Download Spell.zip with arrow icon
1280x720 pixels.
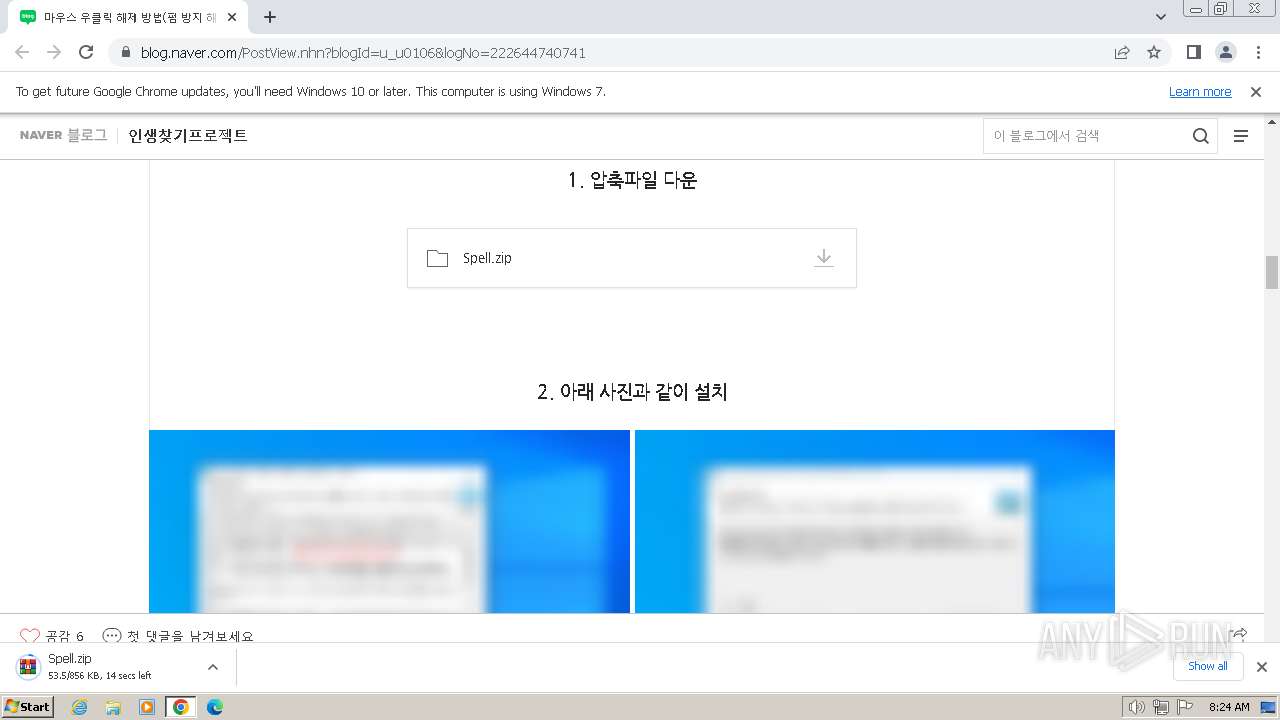tap(823, 258)
